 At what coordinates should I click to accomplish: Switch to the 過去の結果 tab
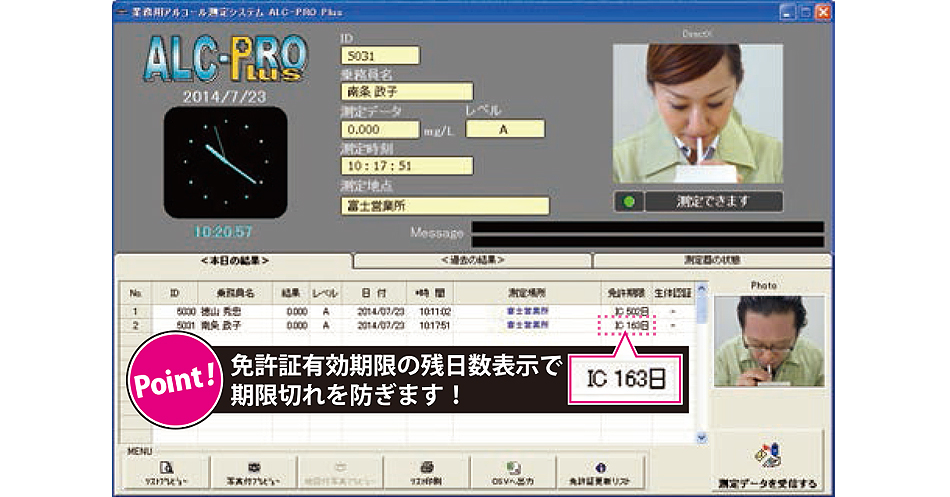point(473,261)
